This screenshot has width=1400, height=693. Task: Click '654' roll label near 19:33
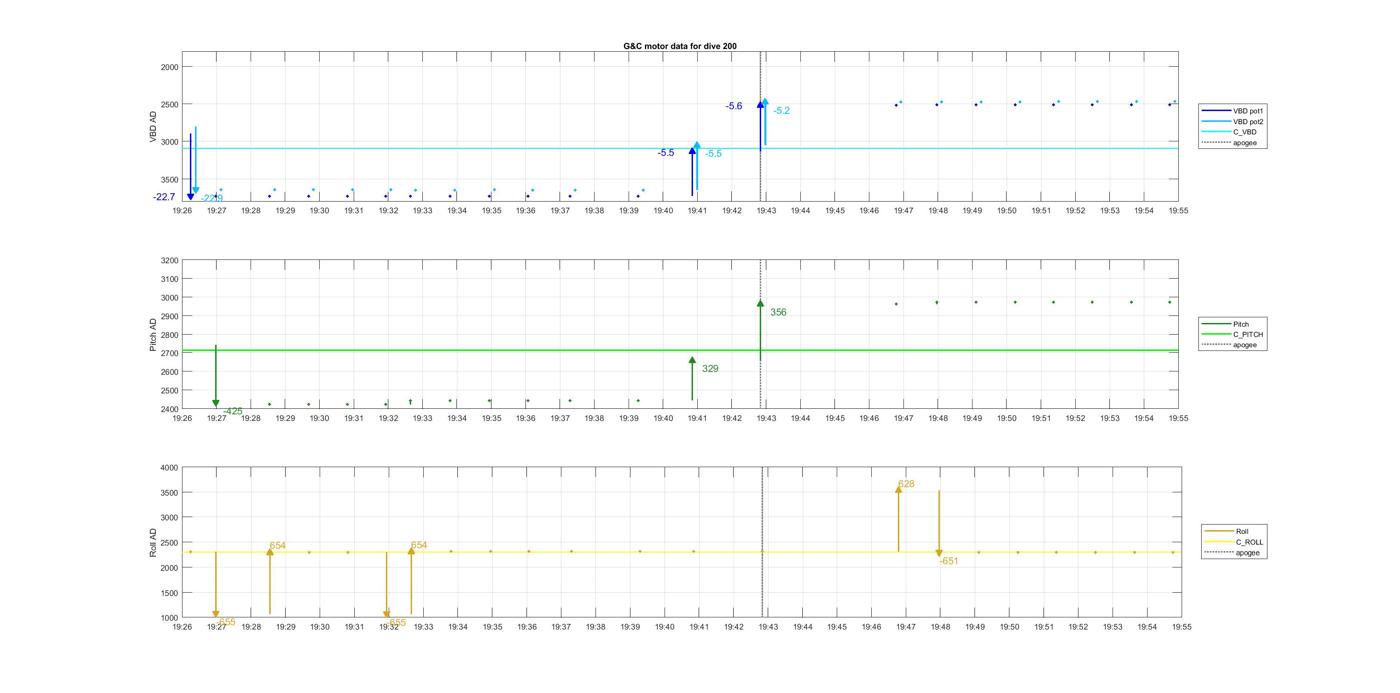coord(419,545)
